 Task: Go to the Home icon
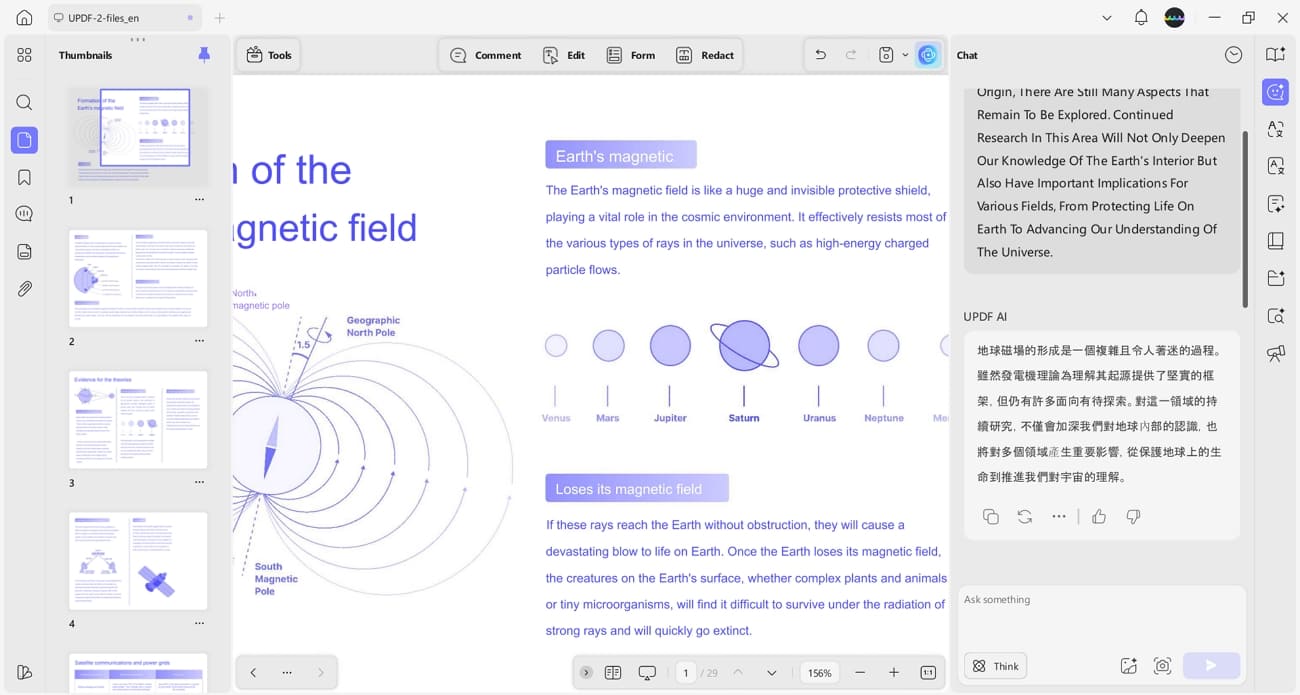coord(24,17)
